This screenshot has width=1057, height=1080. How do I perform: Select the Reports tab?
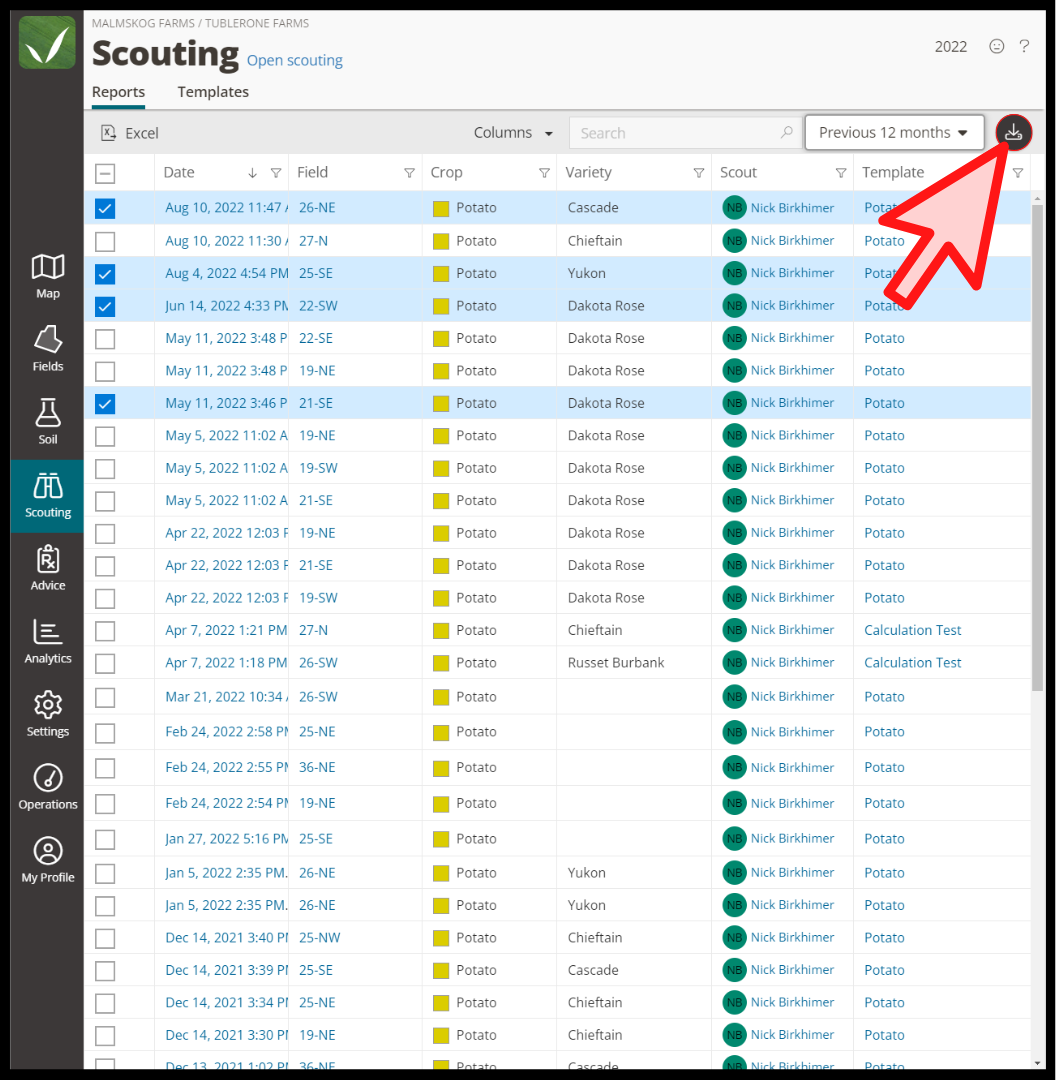(118, 92)
